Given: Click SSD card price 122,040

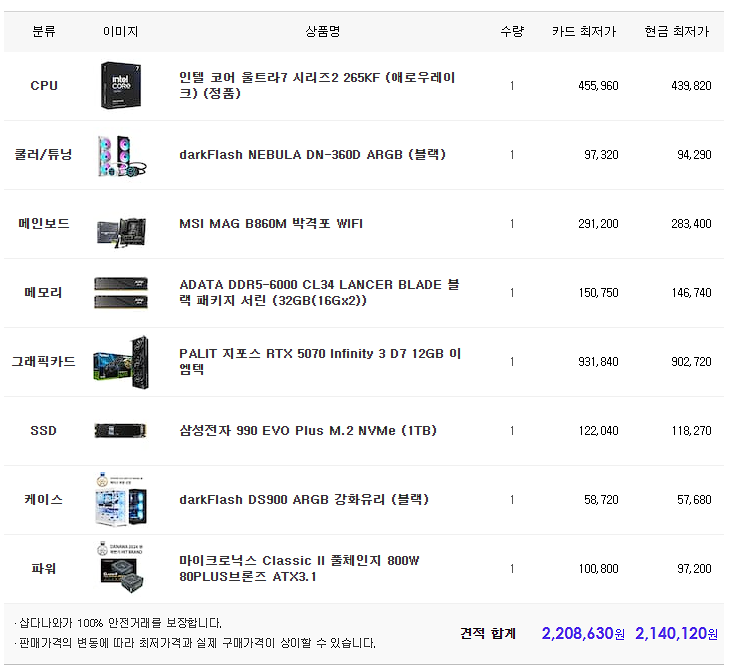Looking at the screenshot, I should [x=598, y=431].
